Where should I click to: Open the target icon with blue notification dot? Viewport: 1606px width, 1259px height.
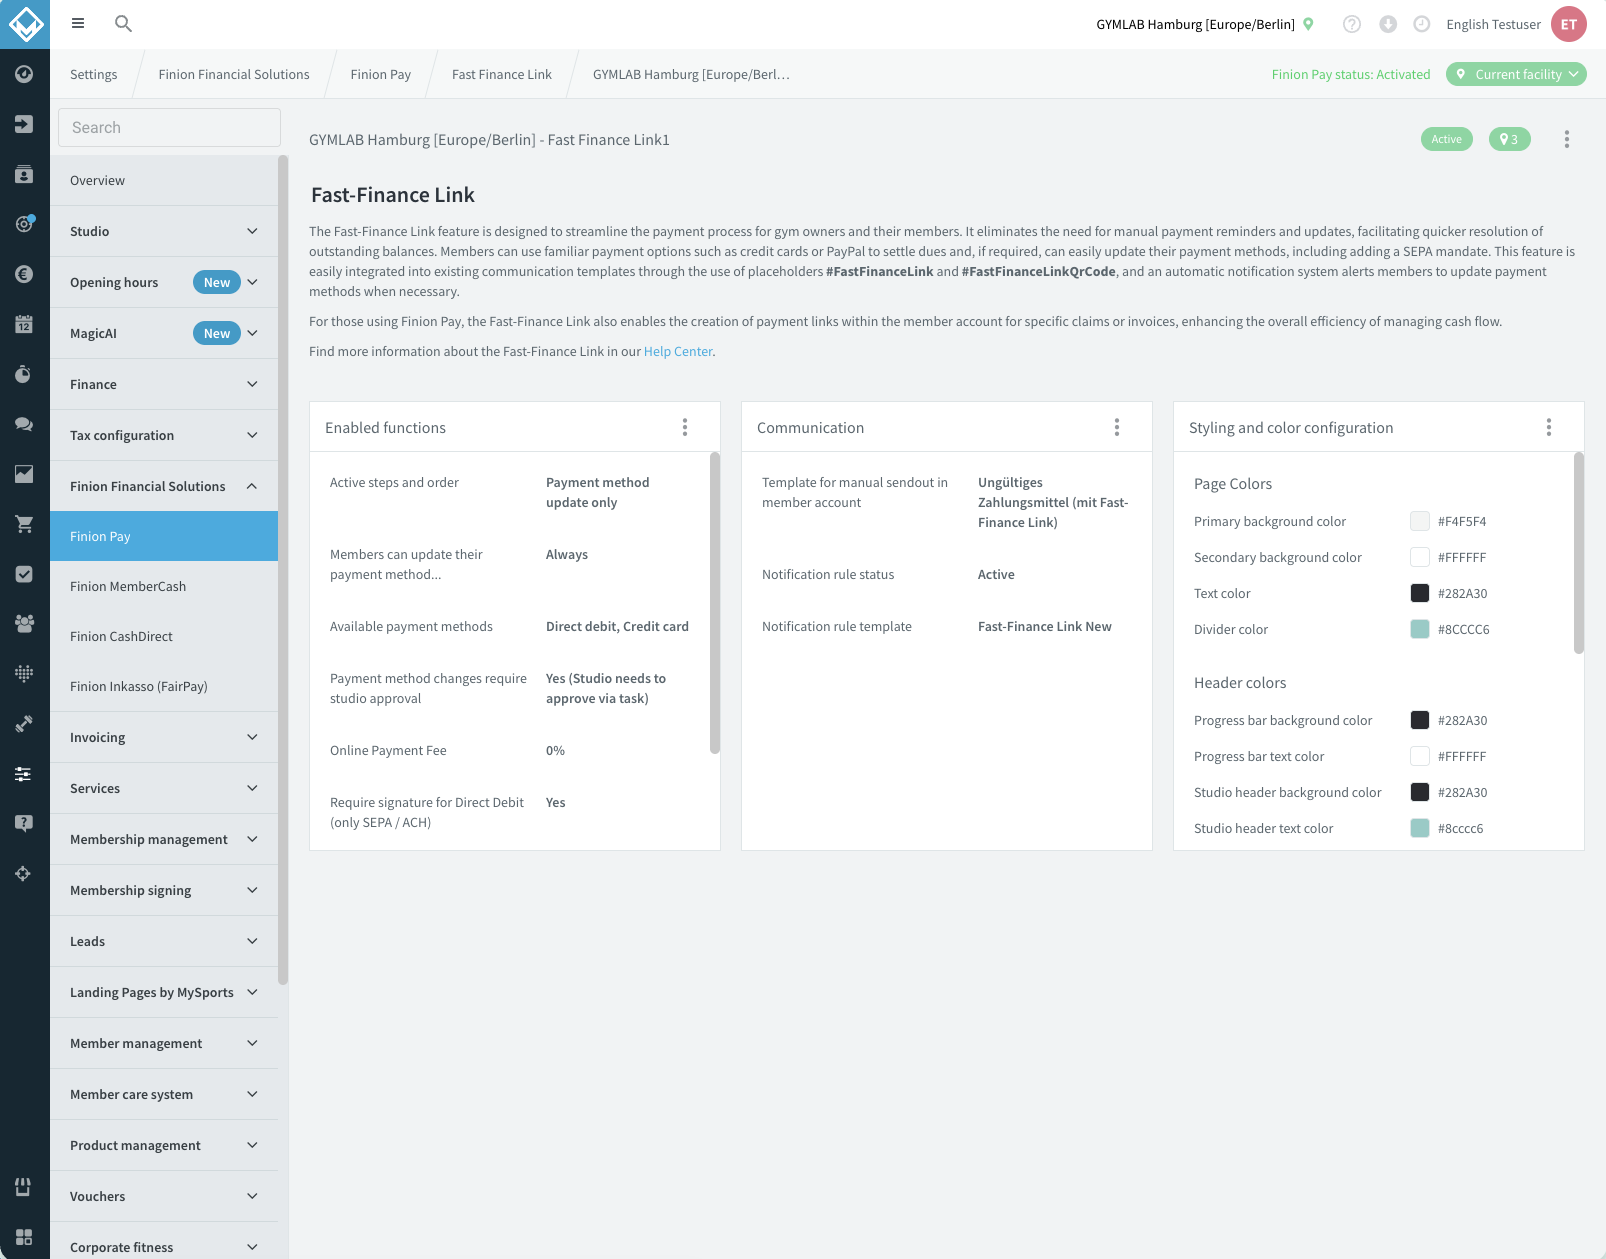click(24, 224)
